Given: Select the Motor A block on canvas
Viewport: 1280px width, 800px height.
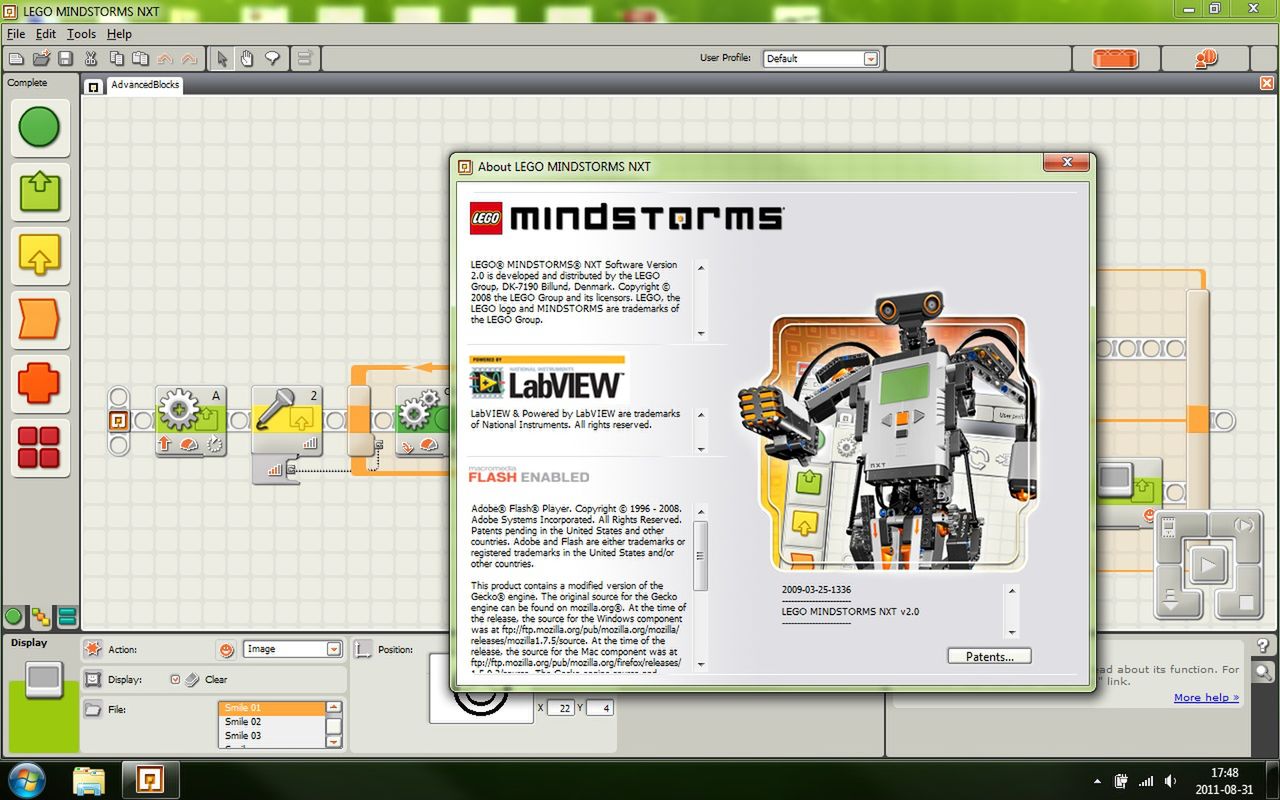Looking at the screenshot, I should tap(190, 420).
